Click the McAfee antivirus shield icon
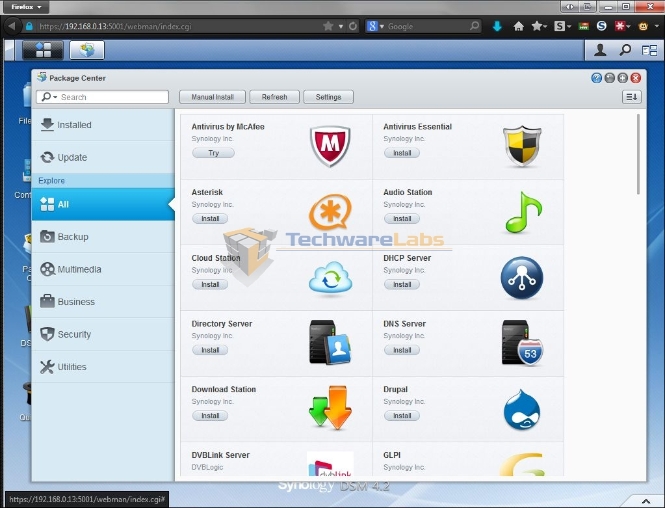 (330, 146)
